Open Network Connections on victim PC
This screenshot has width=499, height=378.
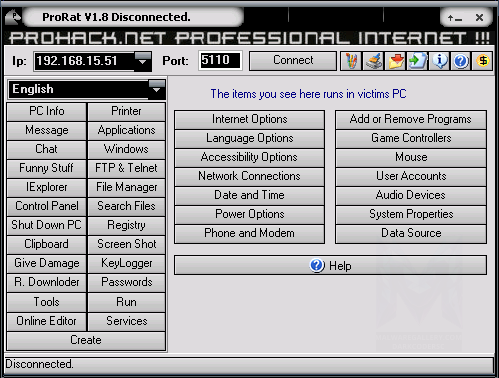pos(249,176)
